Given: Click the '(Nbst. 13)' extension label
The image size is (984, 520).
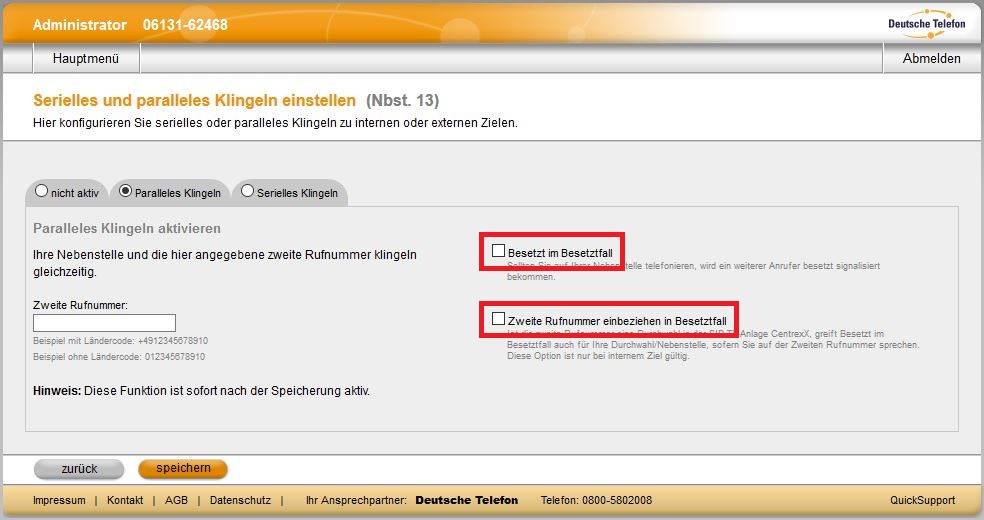Looking at the screenshot, I should point(402,100).
